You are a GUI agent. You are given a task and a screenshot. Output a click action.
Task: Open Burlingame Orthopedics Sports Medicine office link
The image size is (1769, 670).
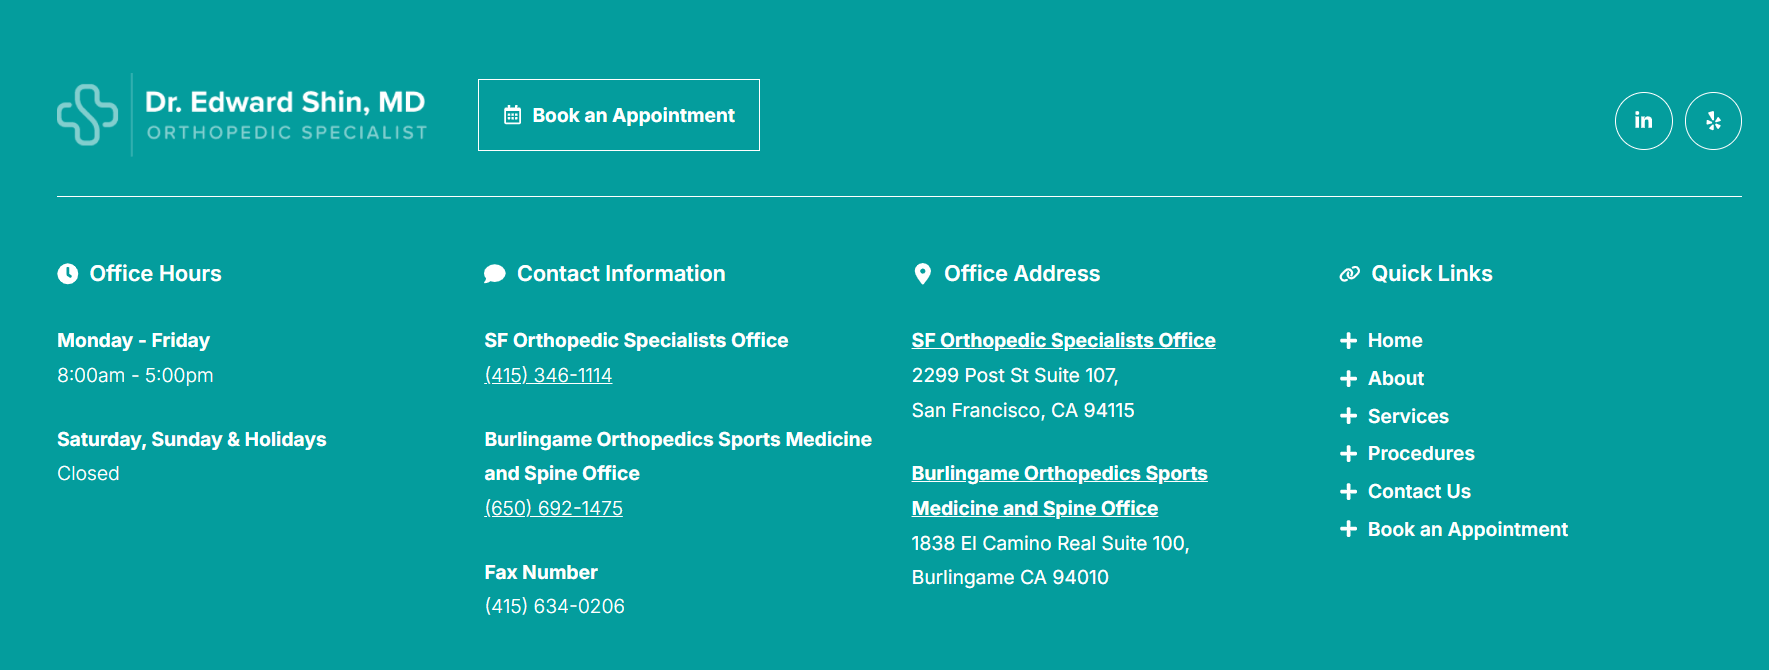pos(1059,490)
